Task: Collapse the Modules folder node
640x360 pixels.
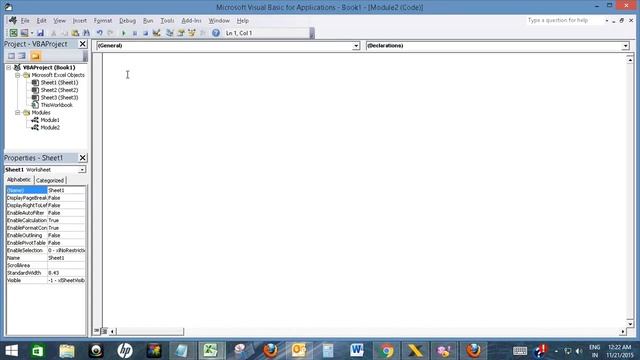Action: [x=18, y=112]
